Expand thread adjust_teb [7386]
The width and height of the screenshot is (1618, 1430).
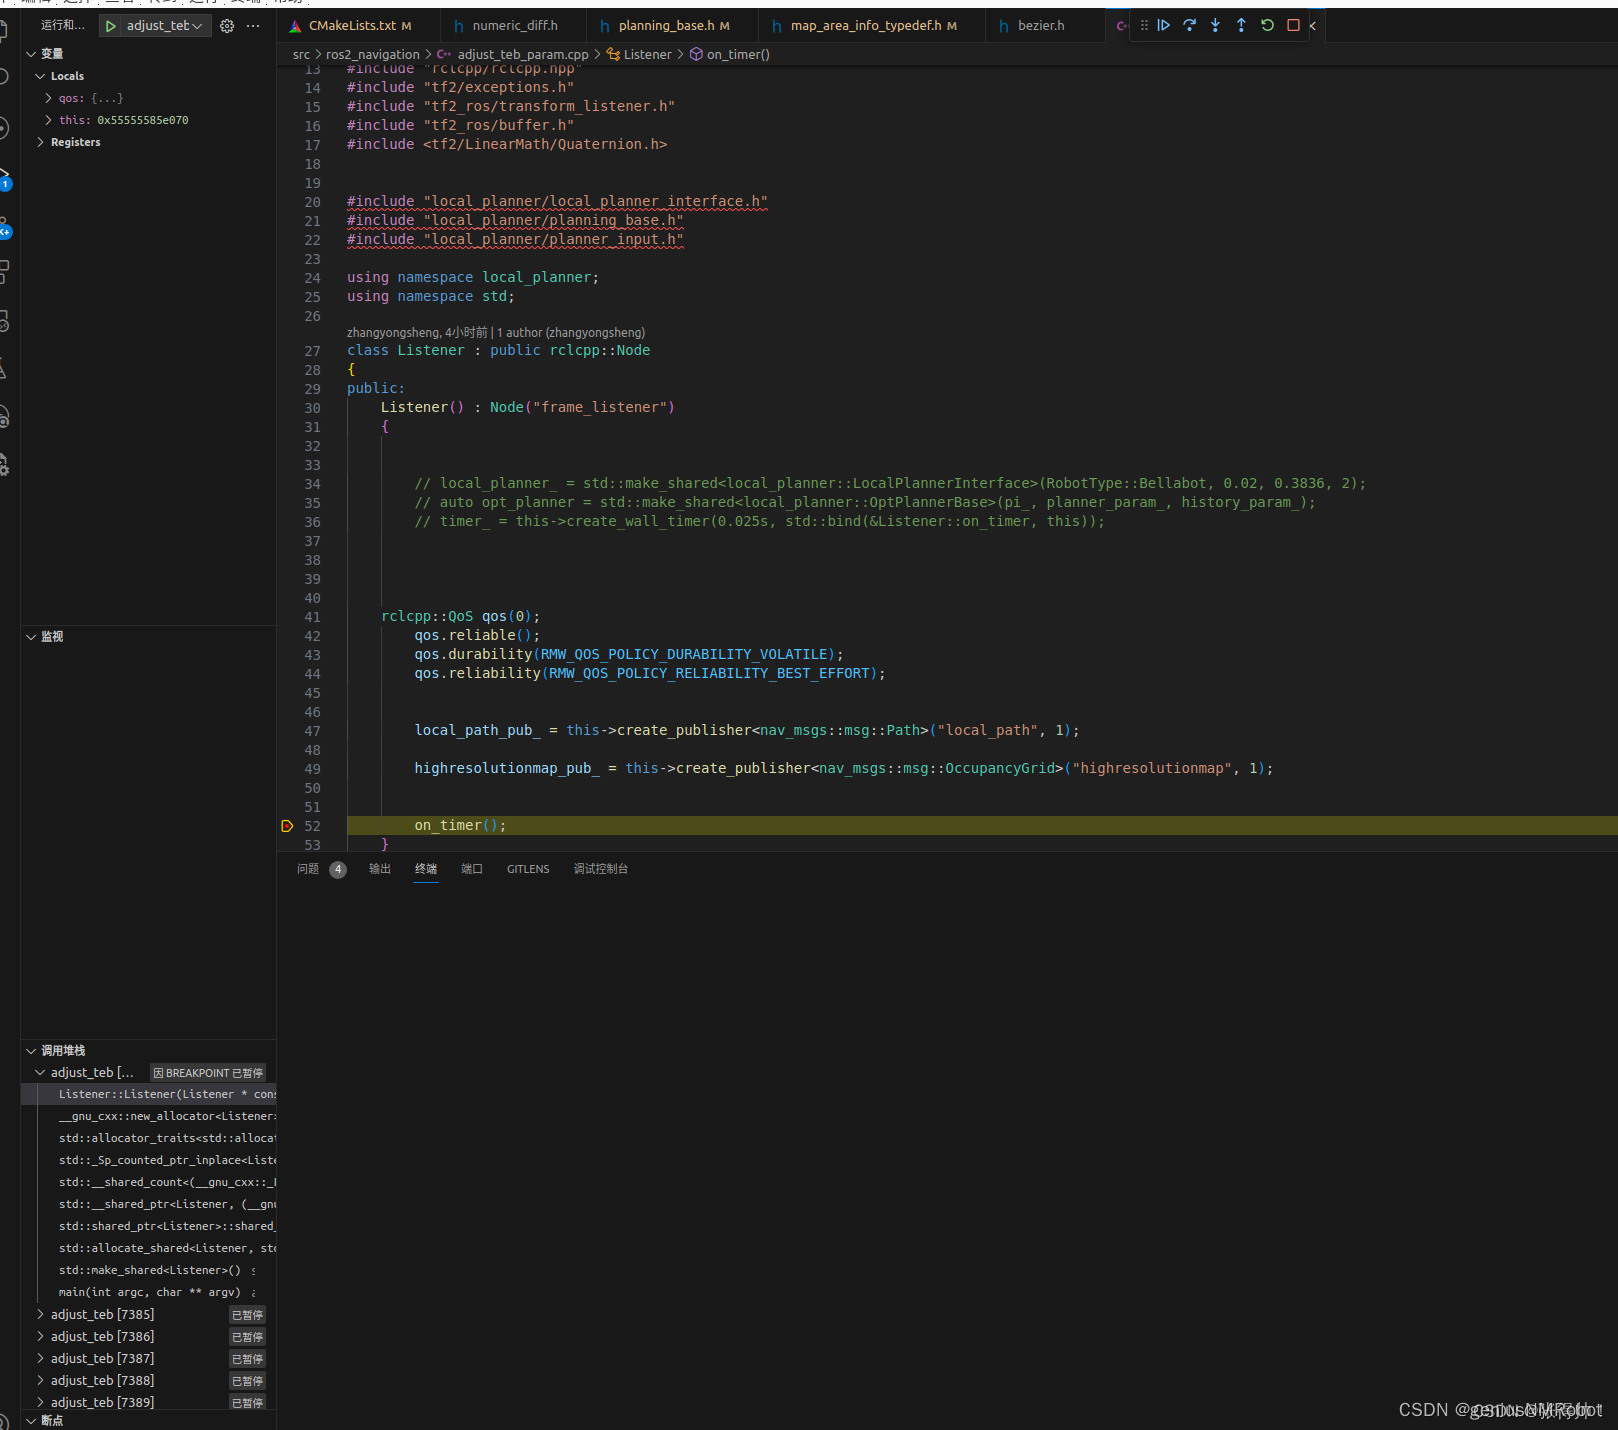(x=40, y=1337)
